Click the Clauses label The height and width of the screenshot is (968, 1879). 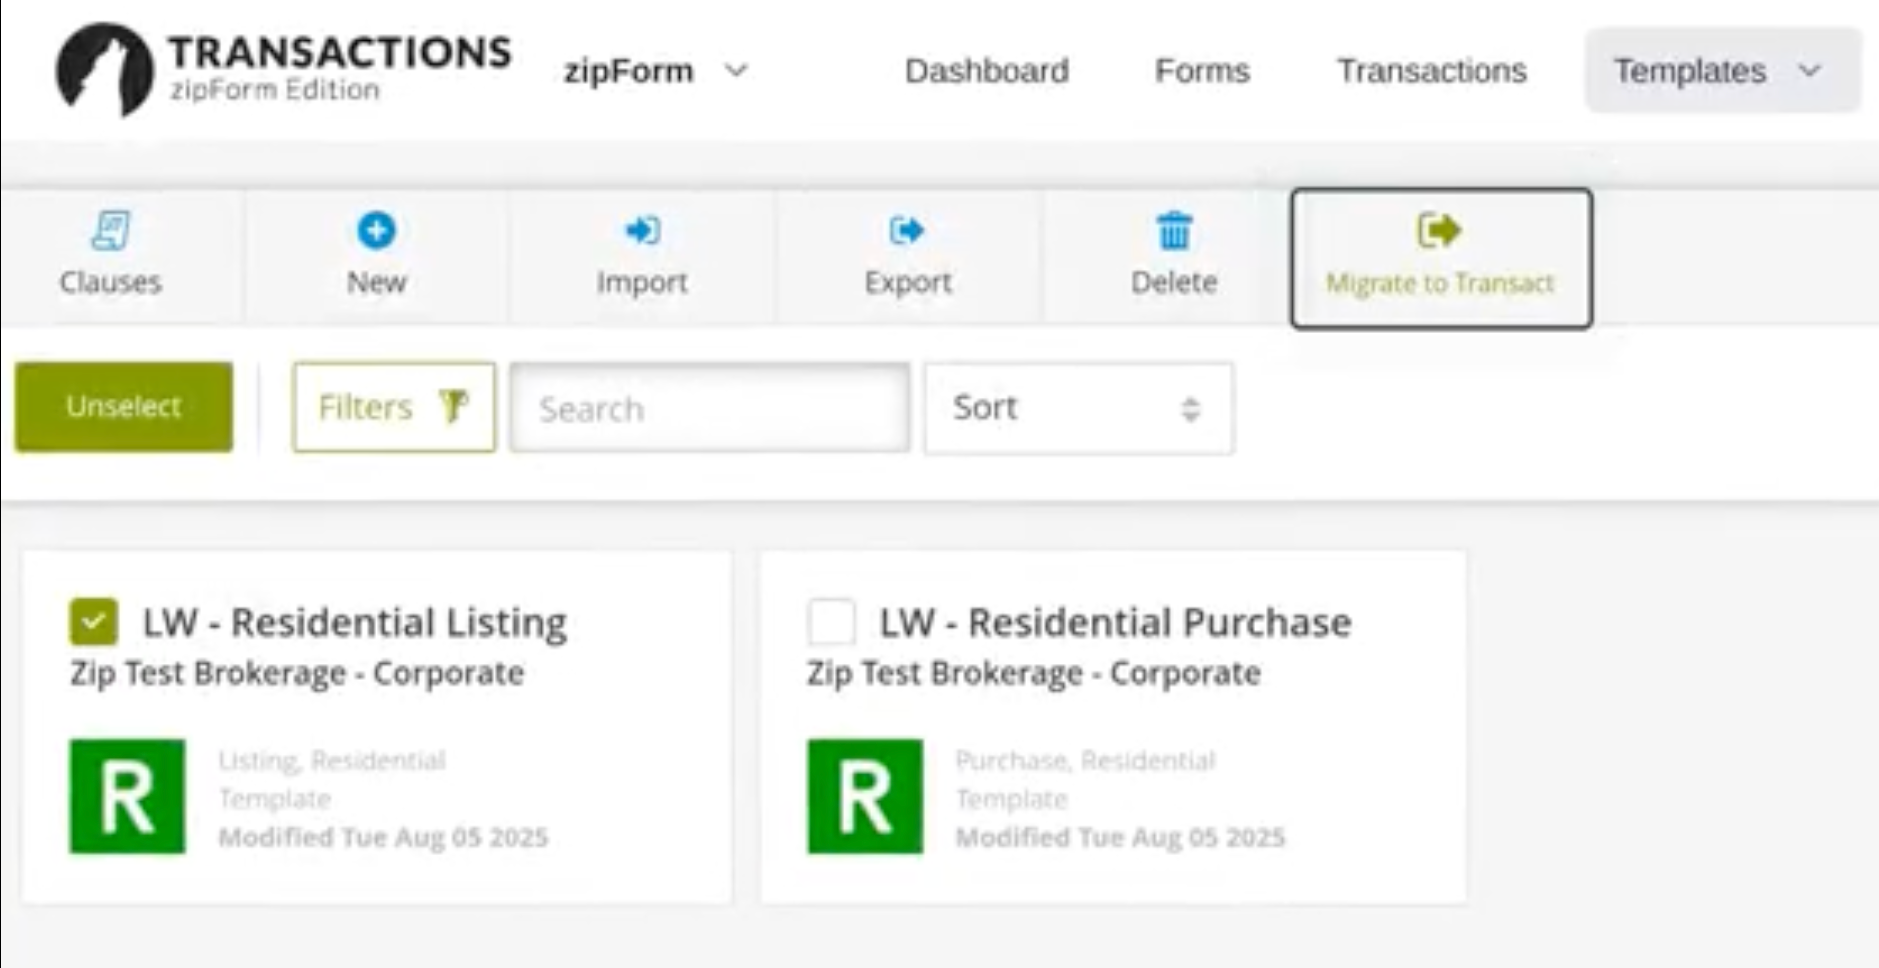[110, 282]
